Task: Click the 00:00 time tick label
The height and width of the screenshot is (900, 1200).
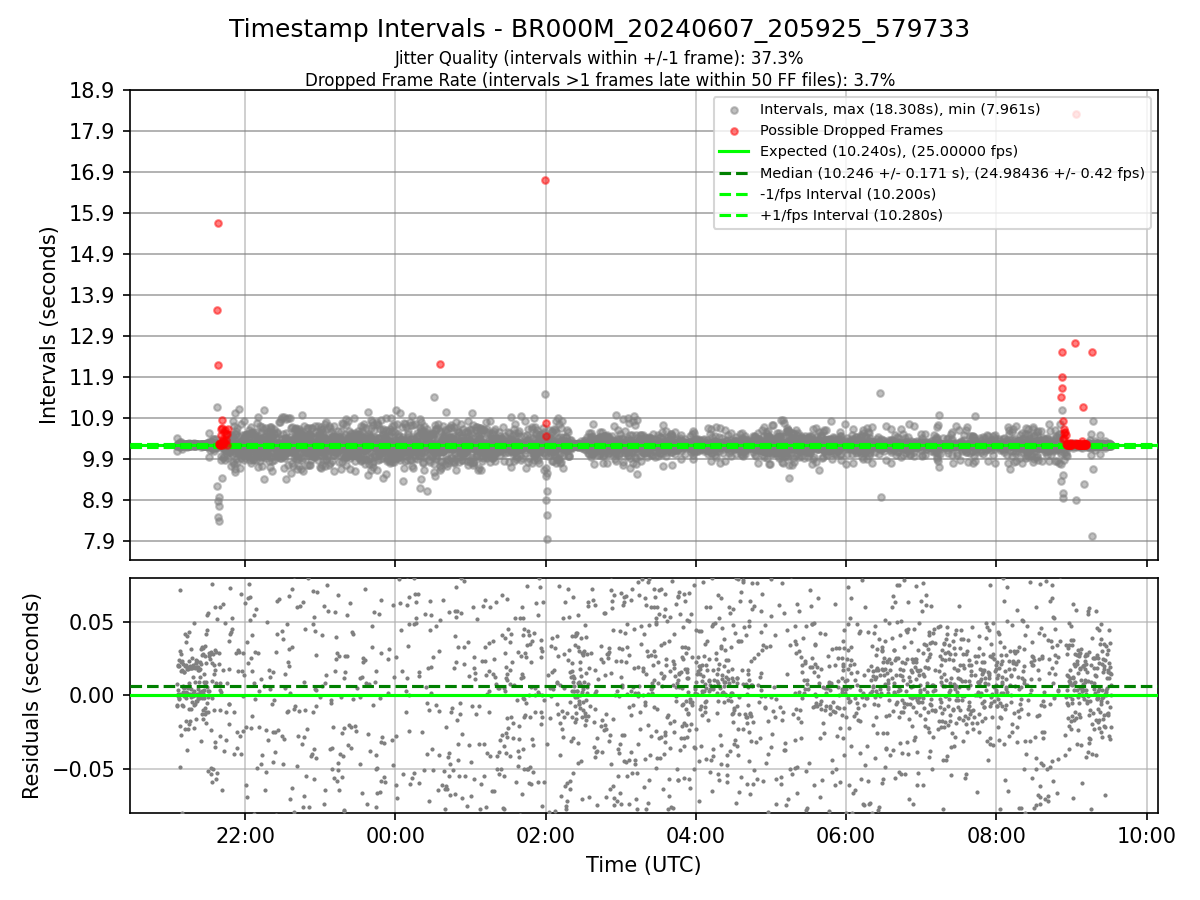Action: (x=395, y=834)
